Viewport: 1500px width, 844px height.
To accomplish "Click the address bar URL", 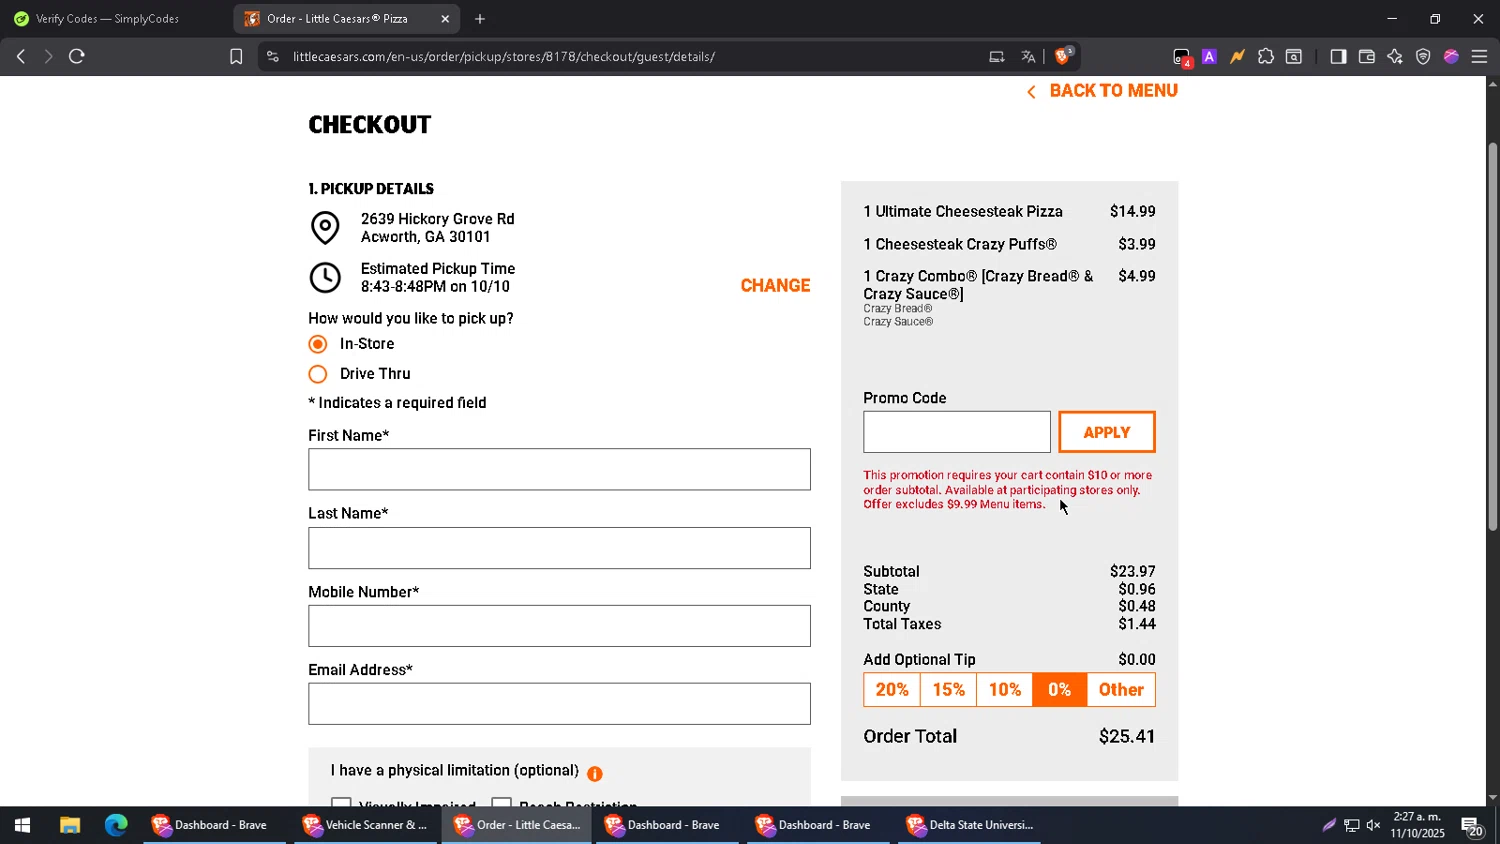I will 504,57.
